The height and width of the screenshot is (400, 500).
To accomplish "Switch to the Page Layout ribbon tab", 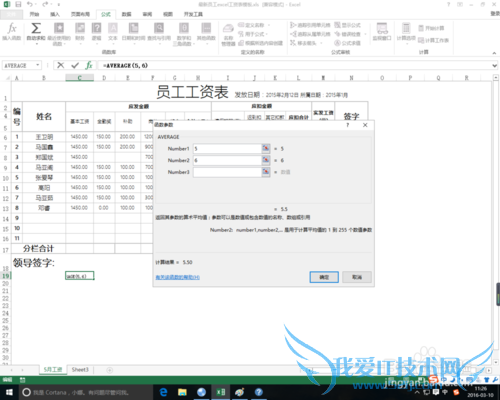I will point(80,14).
